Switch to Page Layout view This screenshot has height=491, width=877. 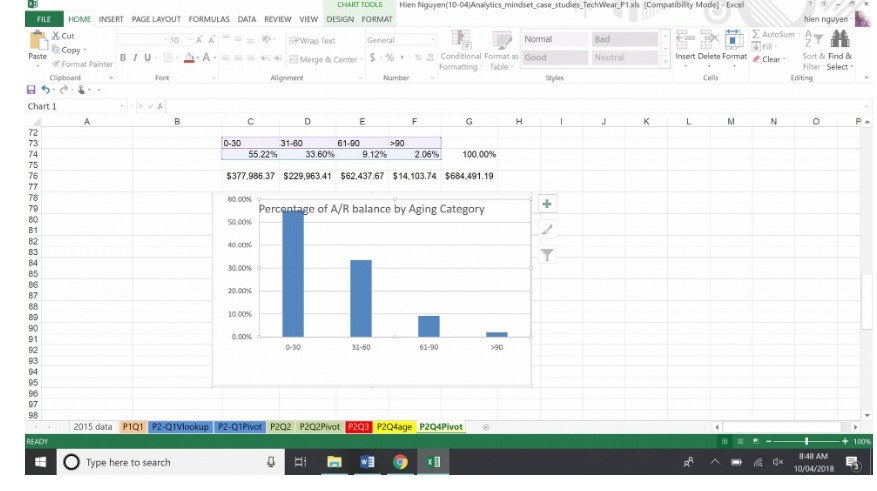point(740,441)
